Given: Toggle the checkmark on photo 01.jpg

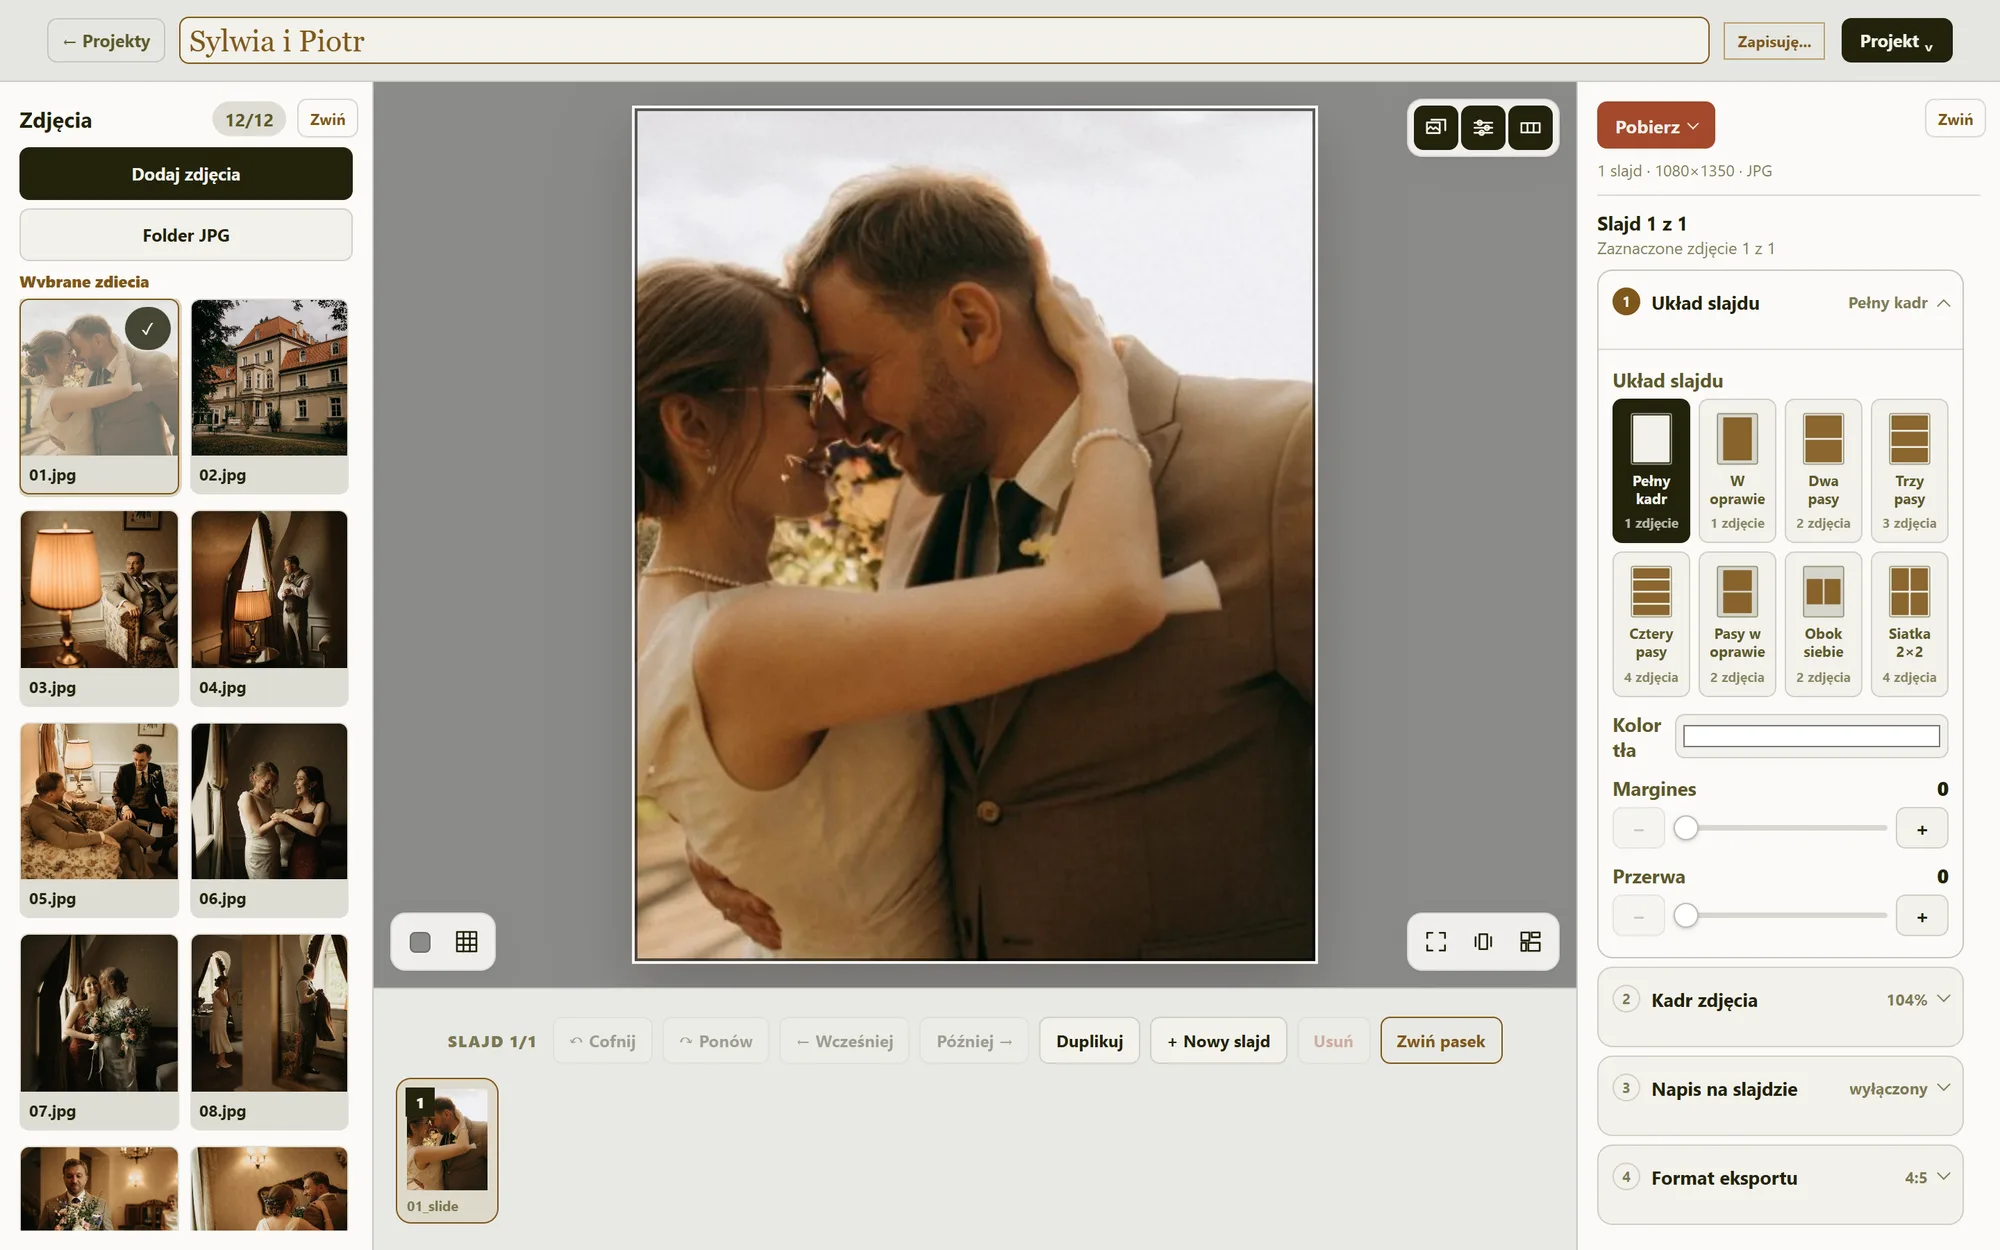Looking at the screenshot, I should coord(148,328).
